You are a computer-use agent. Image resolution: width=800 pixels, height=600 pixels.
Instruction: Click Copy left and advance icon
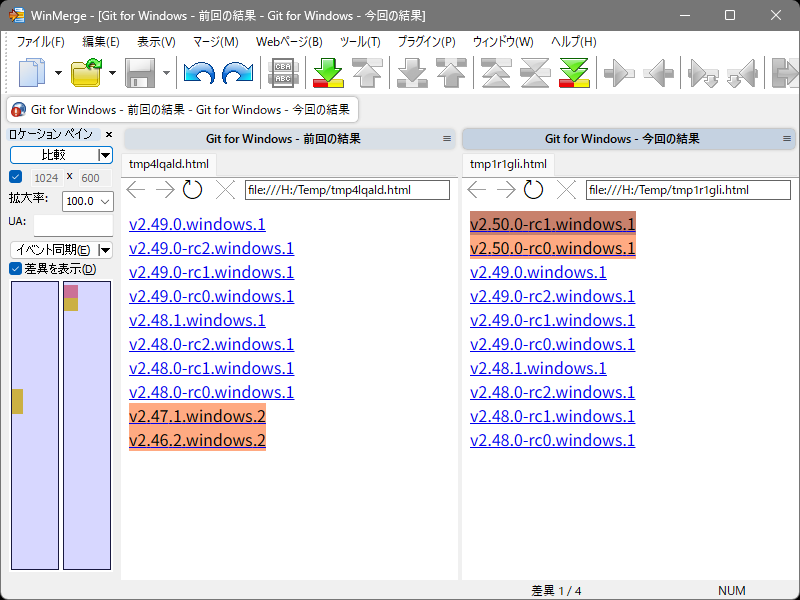point(742,73)
